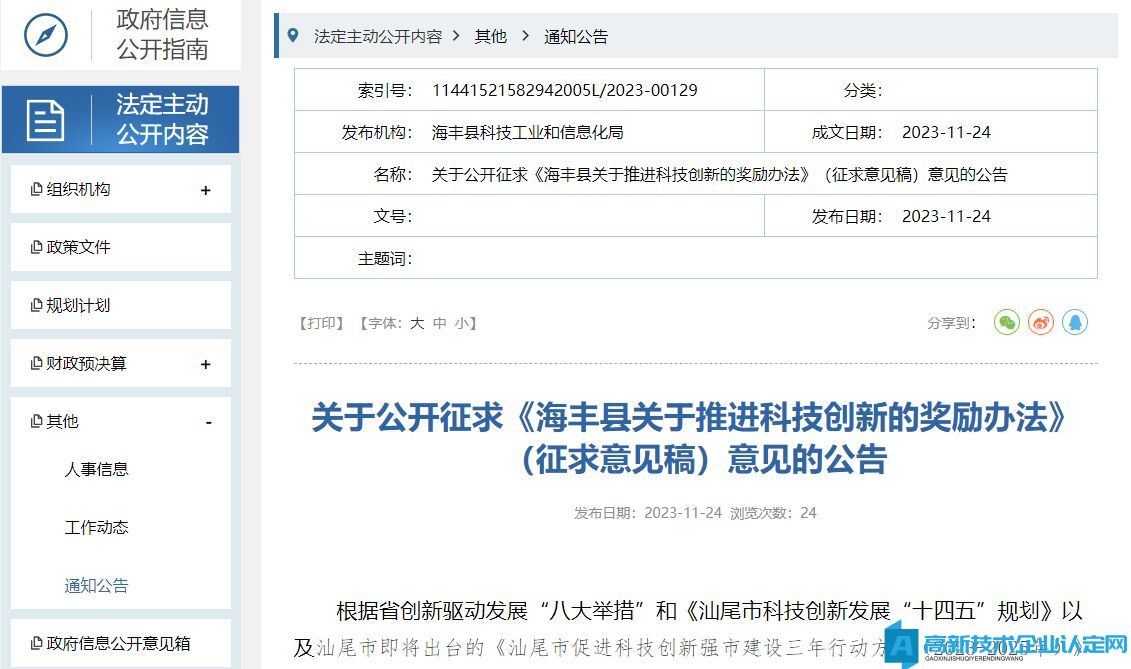This screenshot has height=669, width=1131.
Task: Expand 组织机构 with the plus sign
Action: pos(206,190)
